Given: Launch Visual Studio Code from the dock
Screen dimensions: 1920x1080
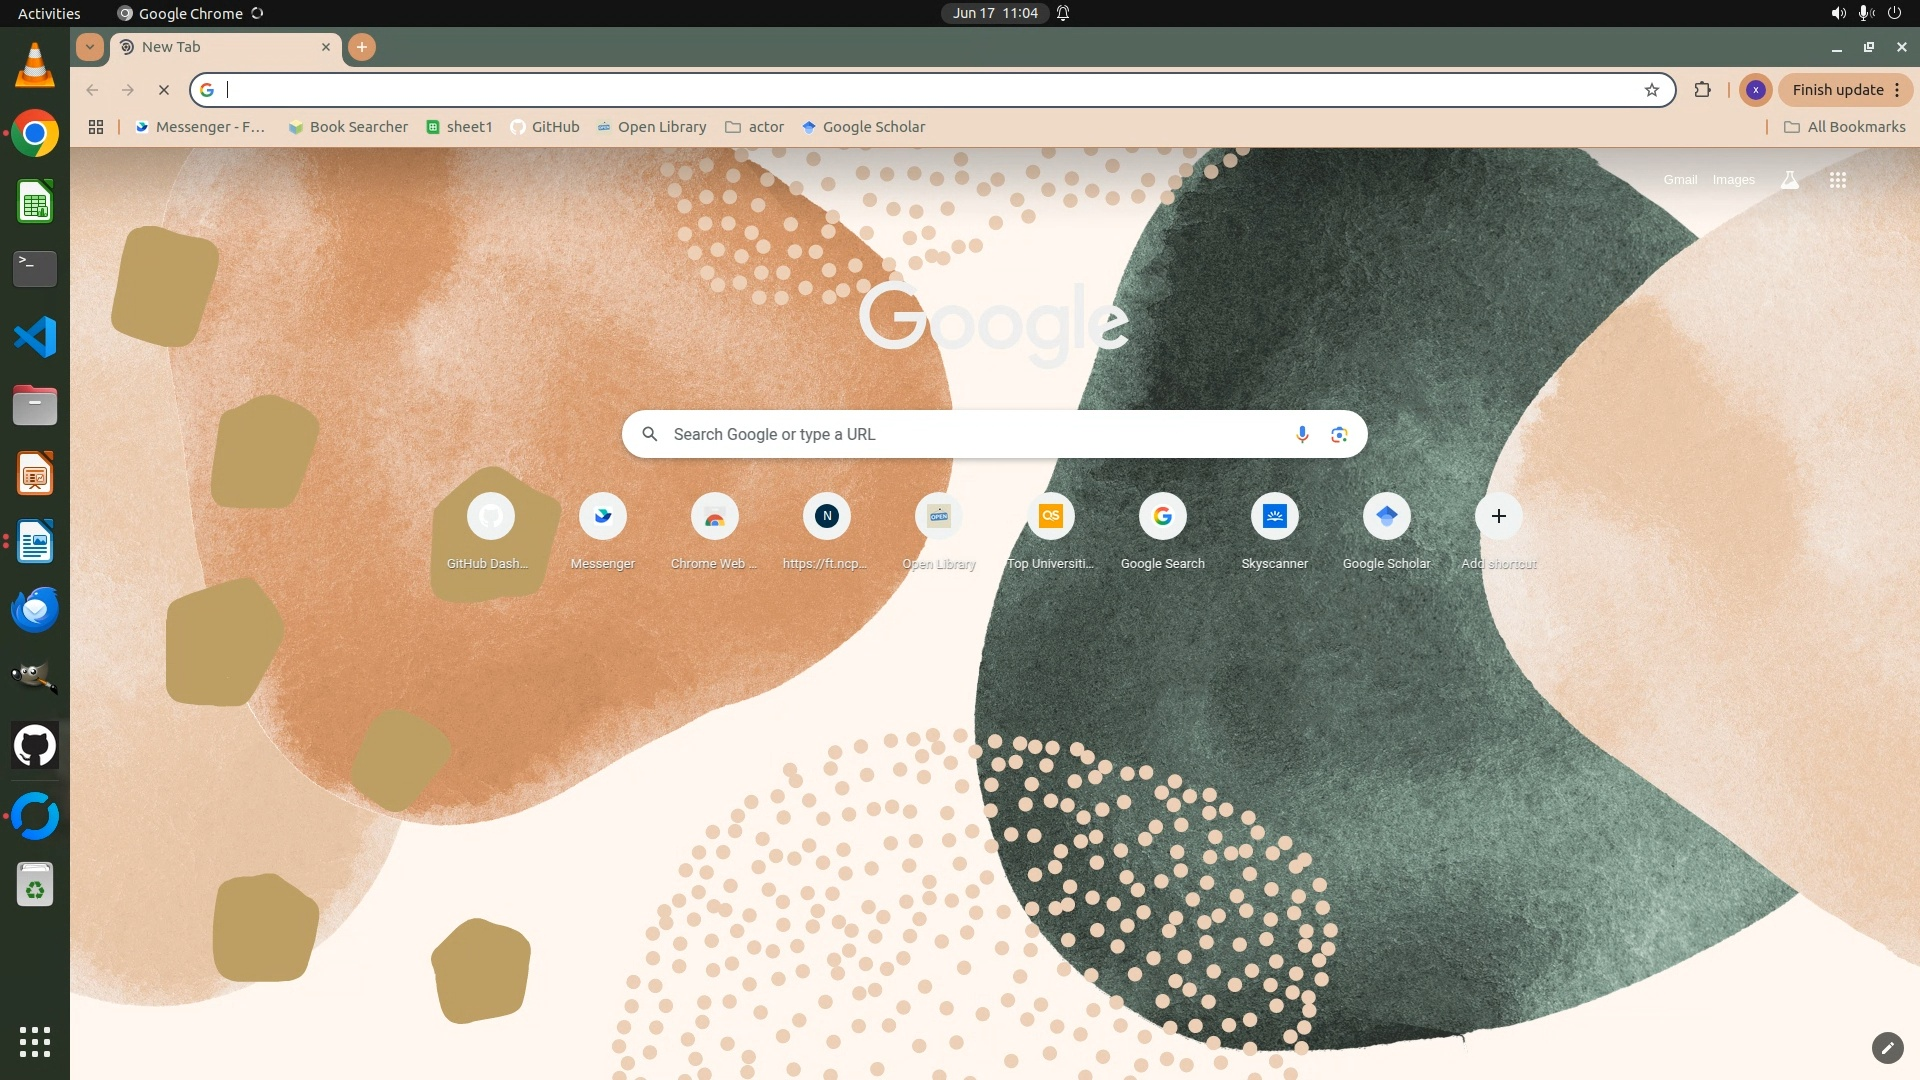Looking at the screenshot, I should point(35,337).
